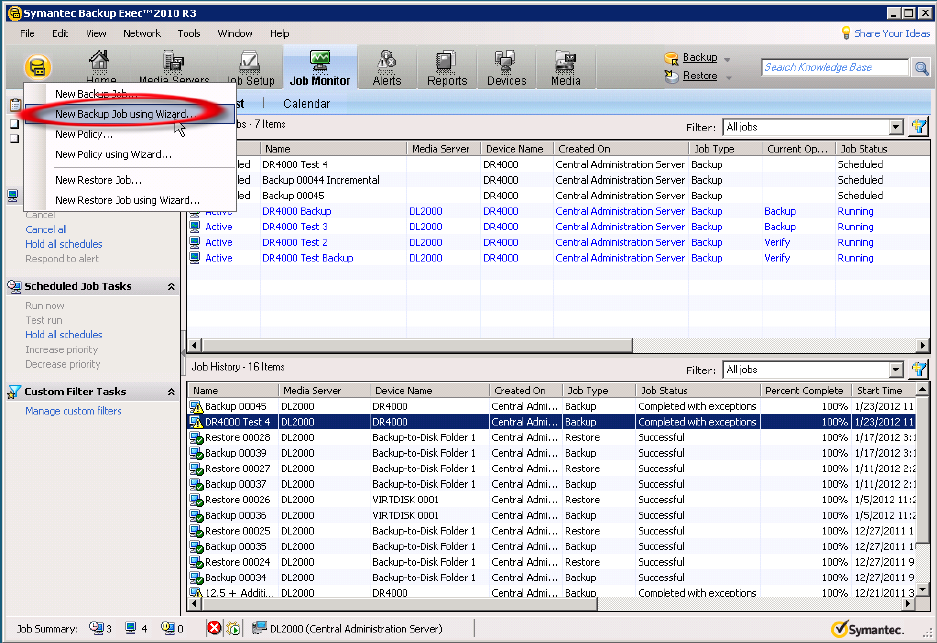Choose New Backup Job using Wizard
The height and width of the screenshot is (643, 937).
[x=124, y=114]
